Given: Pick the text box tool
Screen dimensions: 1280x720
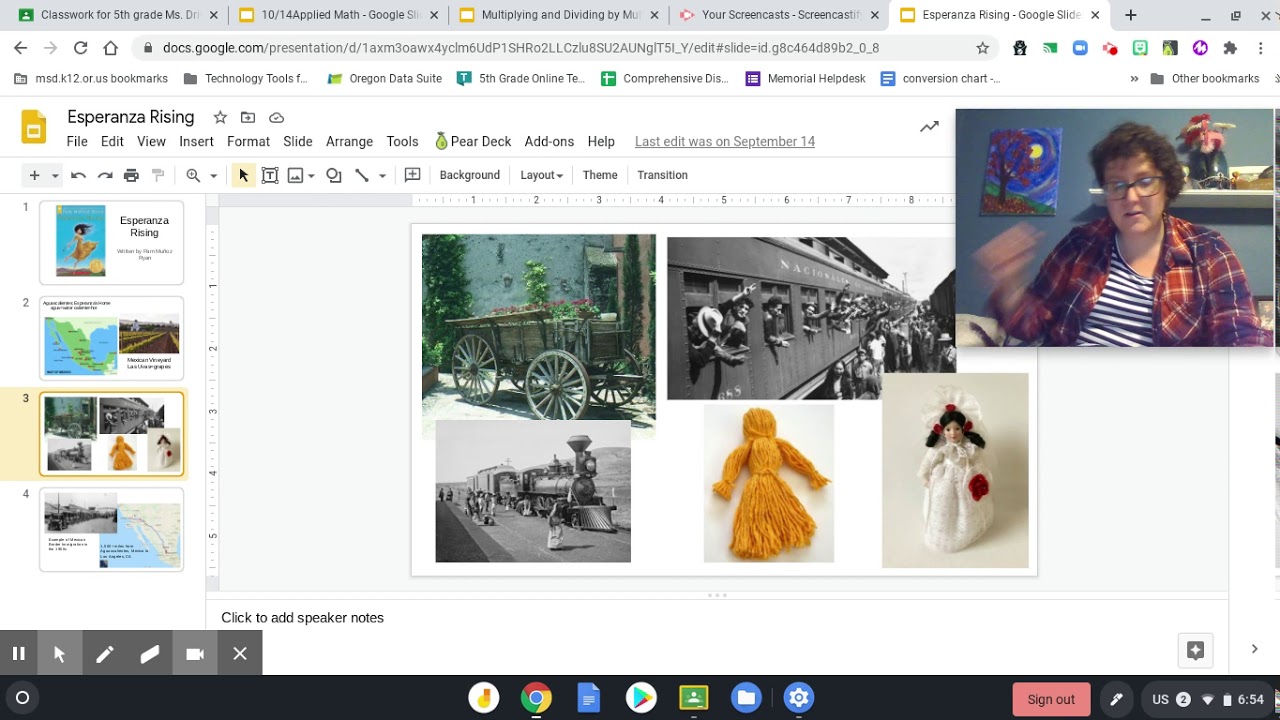Looking at the screenshot, I should 270,175.
